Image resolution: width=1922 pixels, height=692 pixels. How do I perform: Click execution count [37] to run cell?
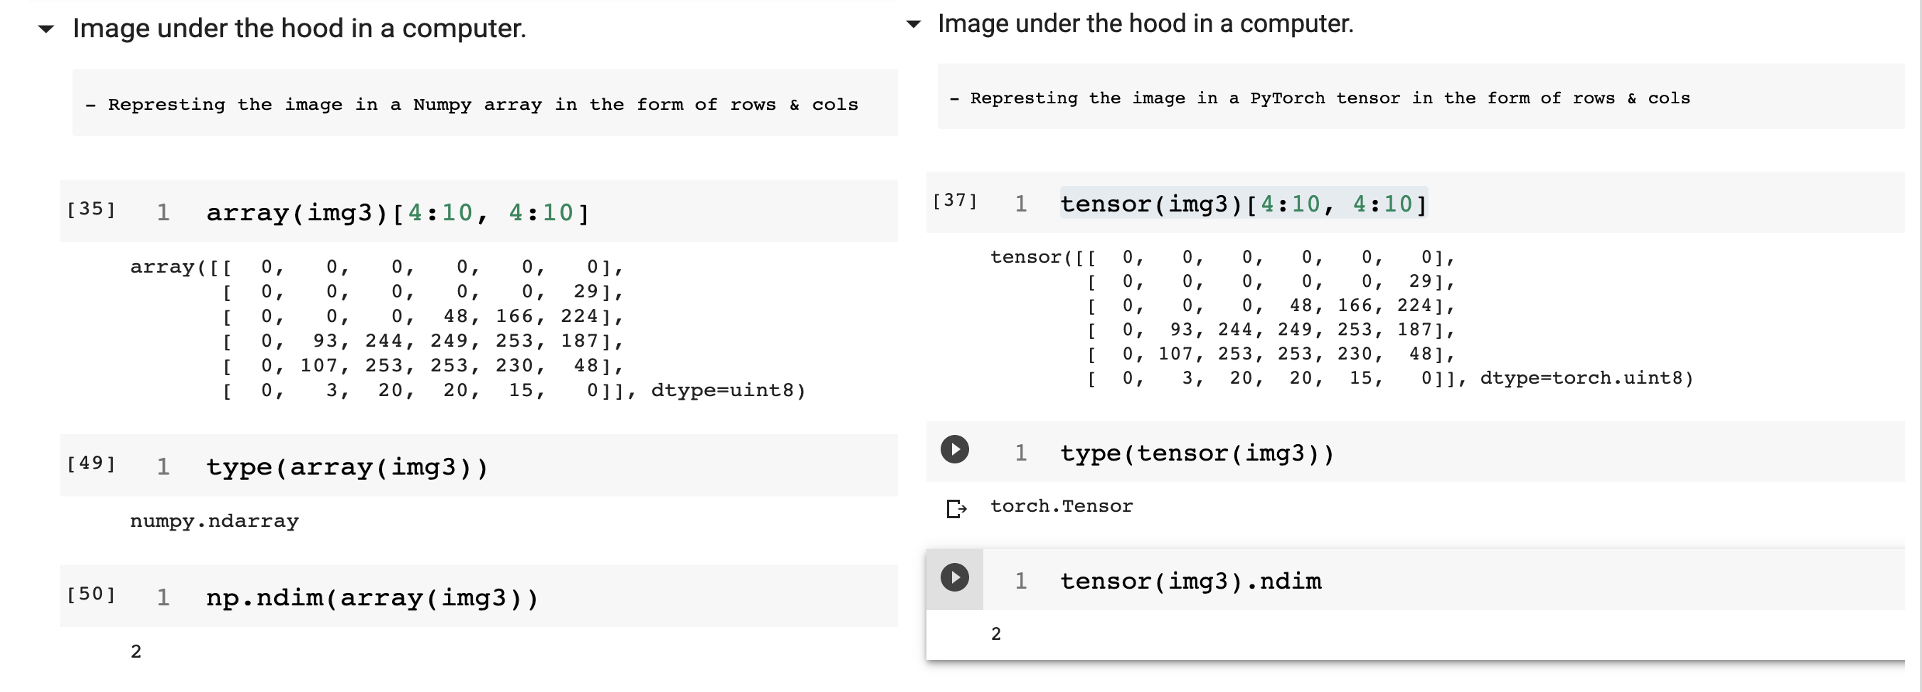point(955,201)
